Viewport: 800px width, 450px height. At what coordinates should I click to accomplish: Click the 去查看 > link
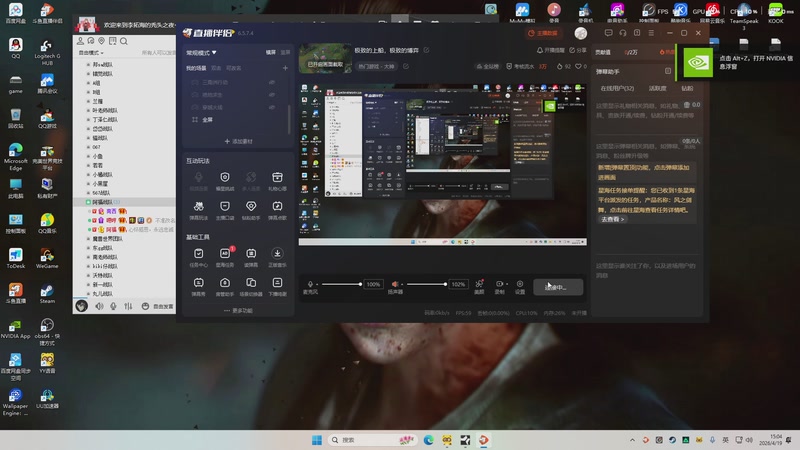[x=612, y=219]
